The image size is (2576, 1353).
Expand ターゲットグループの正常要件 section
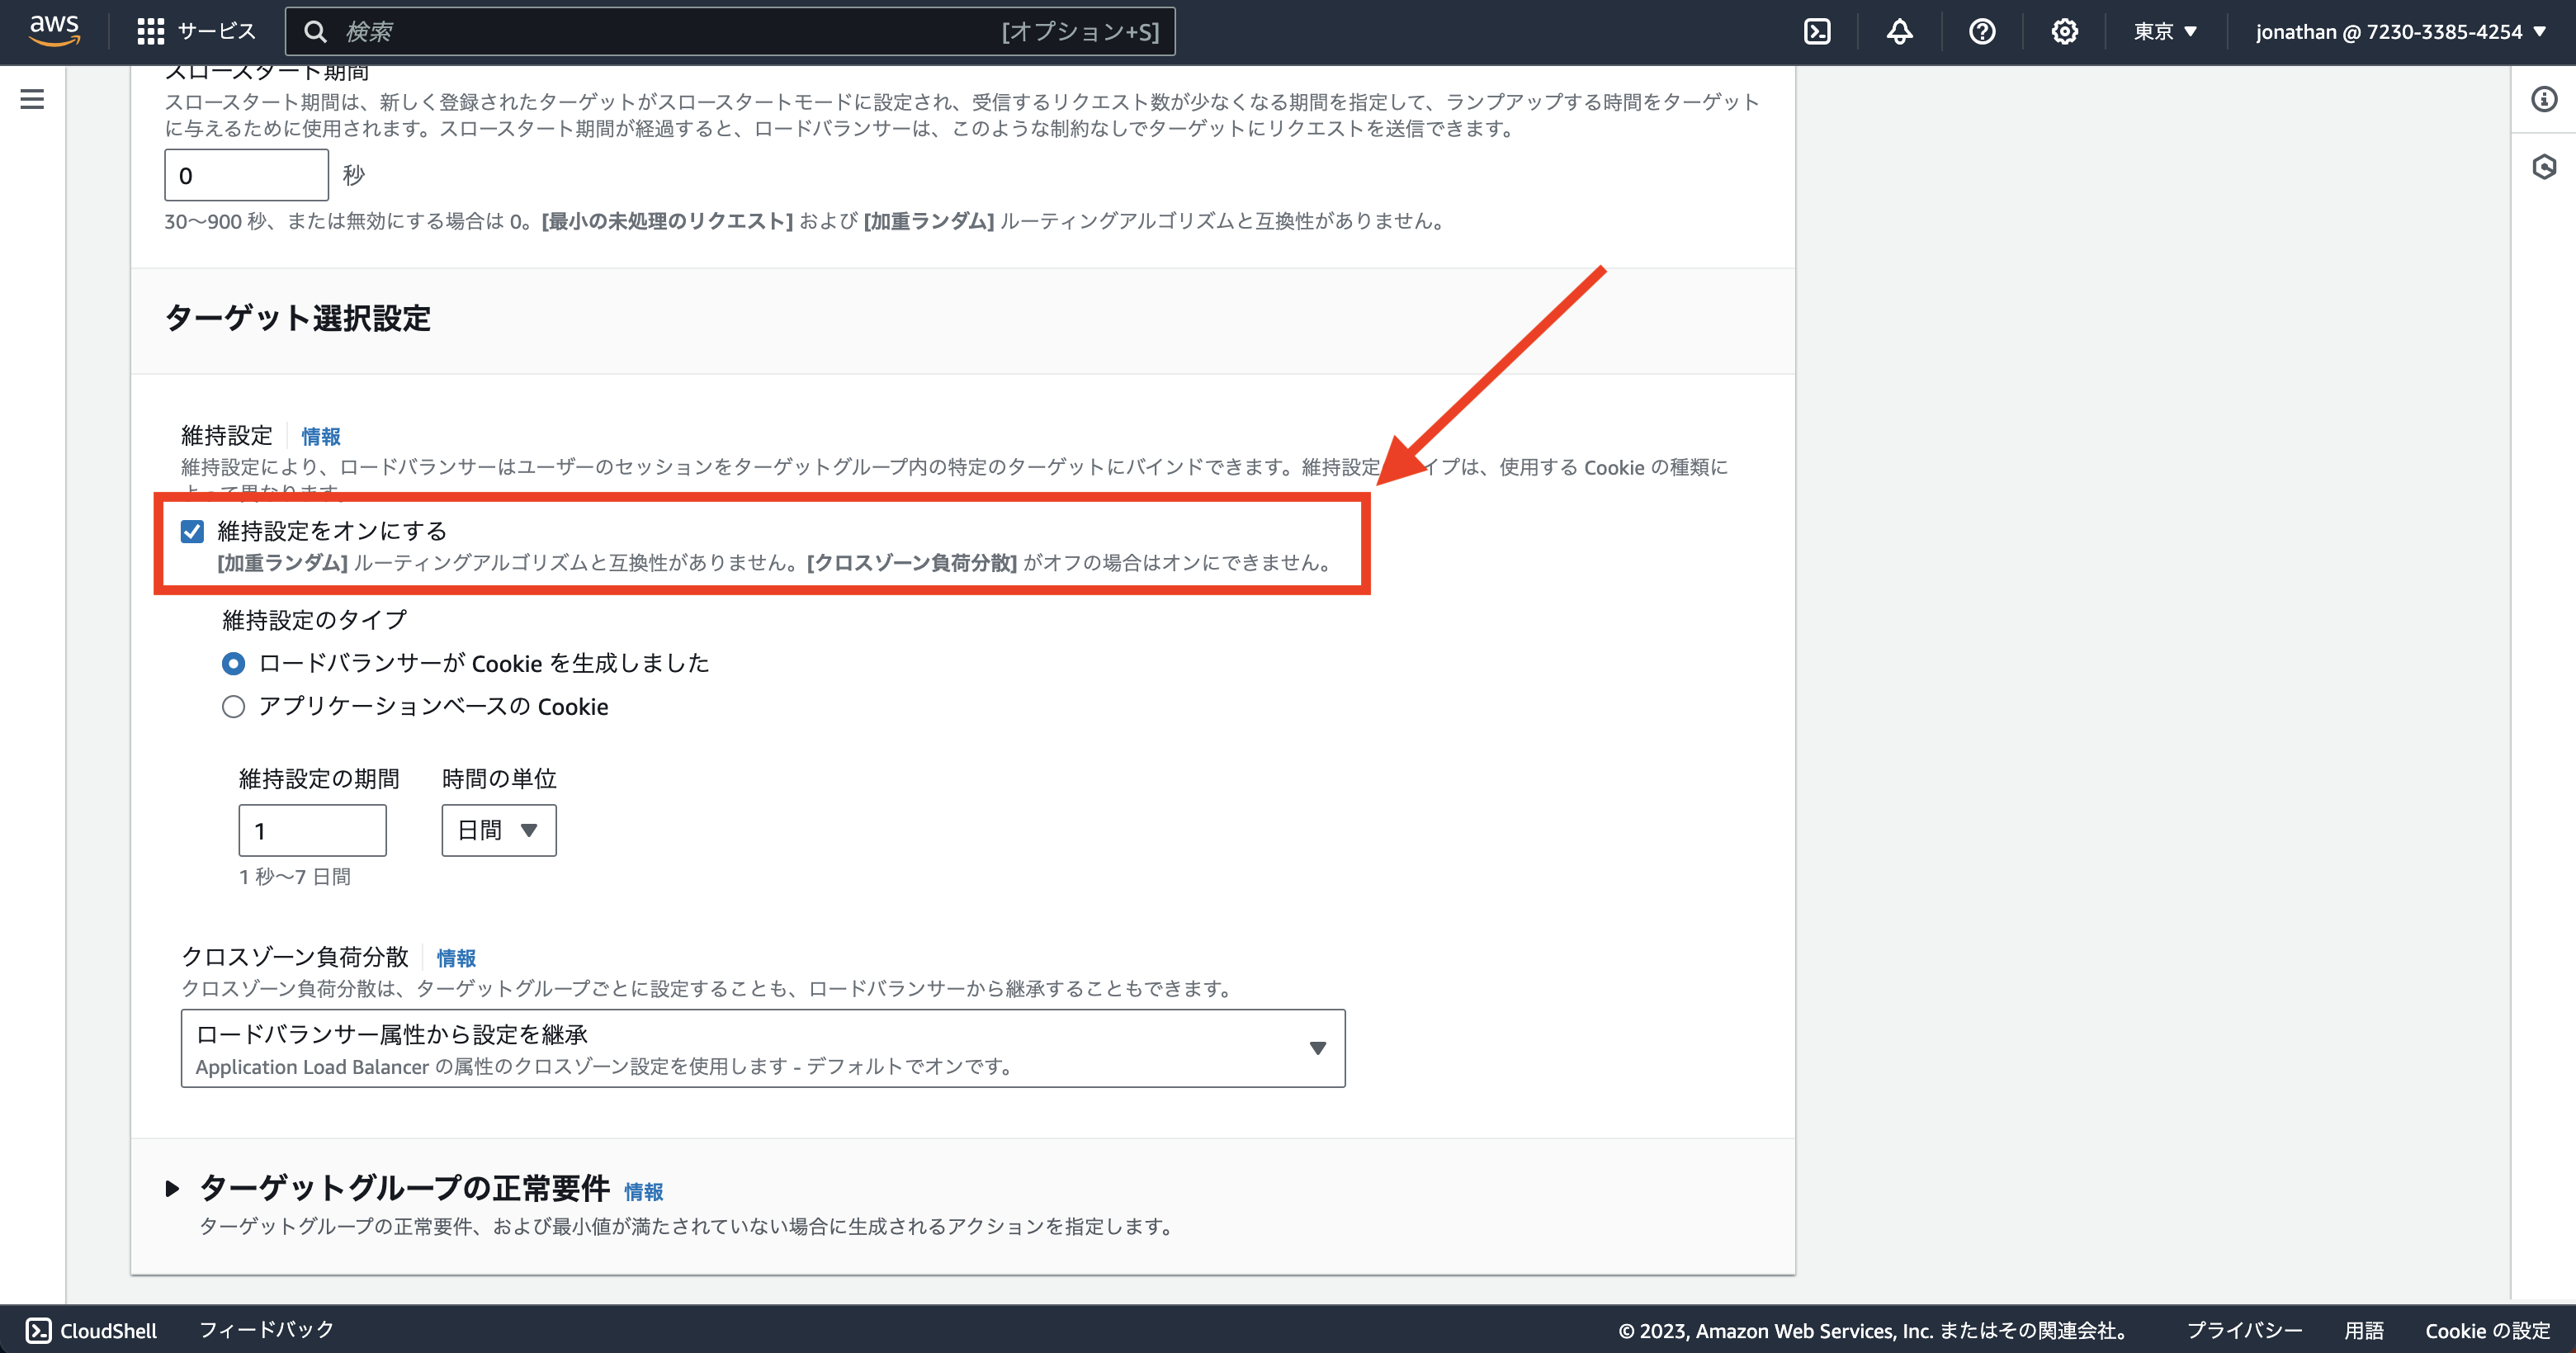[x=173, y=1189]
